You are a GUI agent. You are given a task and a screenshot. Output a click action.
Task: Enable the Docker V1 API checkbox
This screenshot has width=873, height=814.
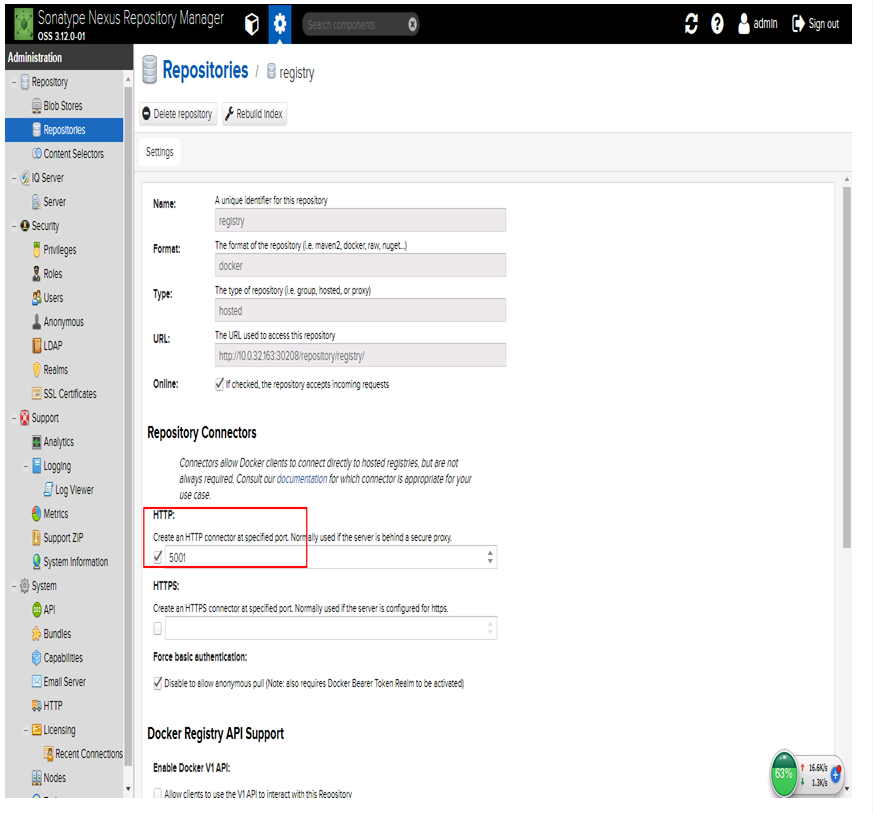coord(158,793)
